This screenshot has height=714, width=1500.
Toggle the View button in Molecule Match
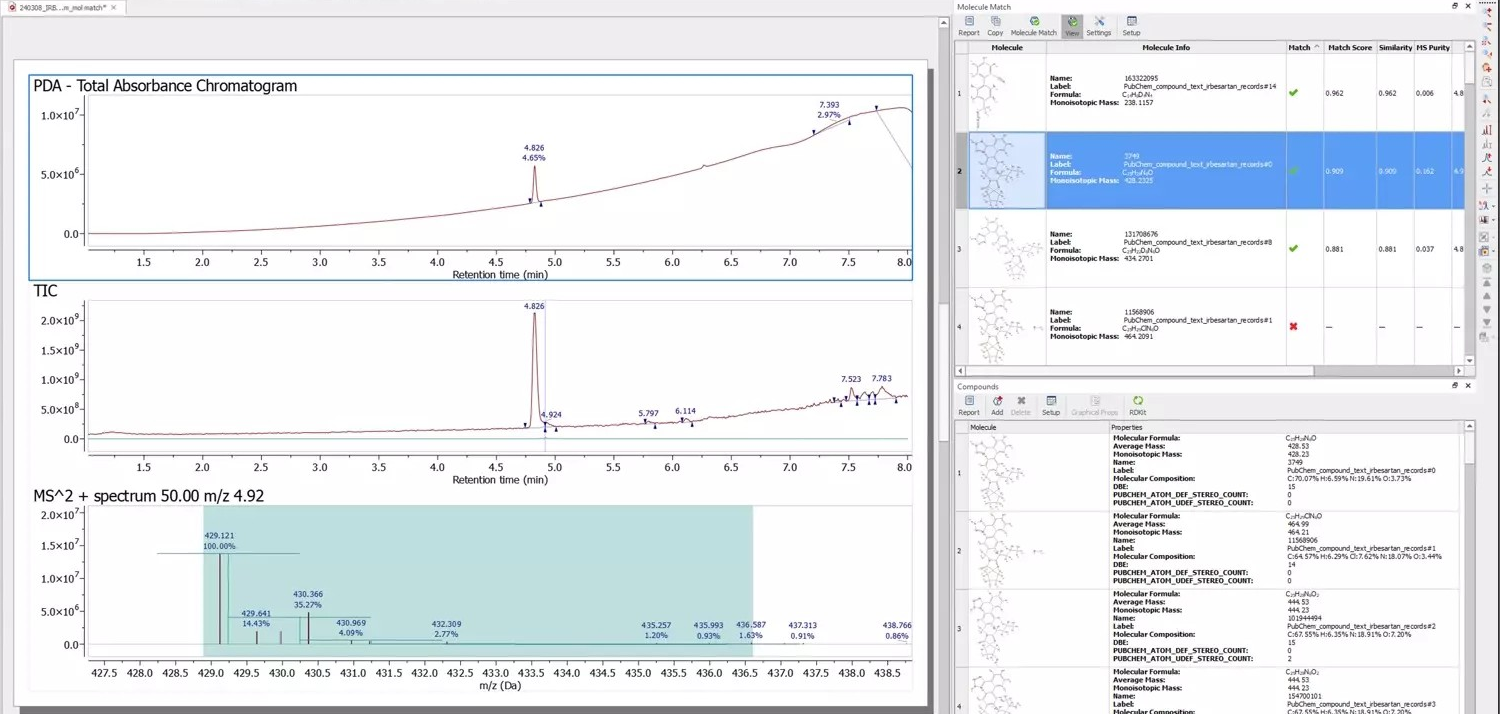click(1072, 25)
